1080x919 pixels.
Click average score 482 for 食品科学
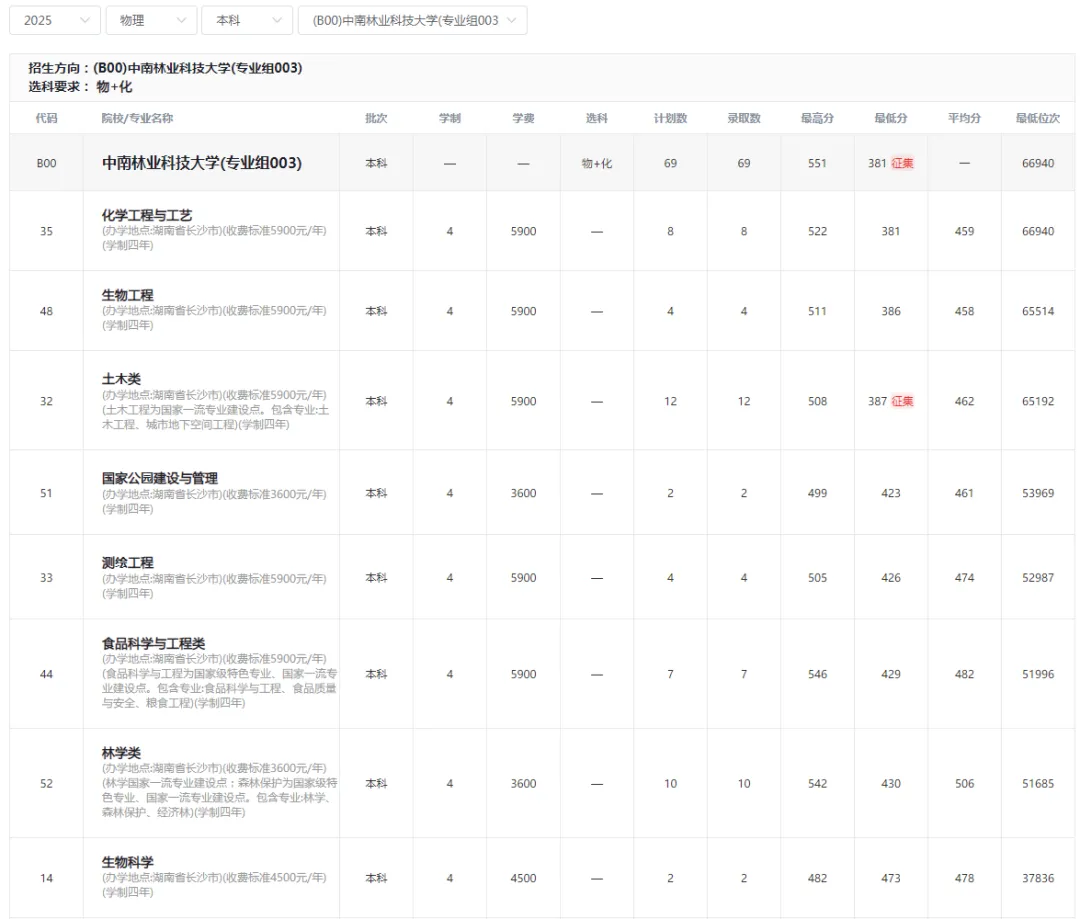tap(964, 674)
